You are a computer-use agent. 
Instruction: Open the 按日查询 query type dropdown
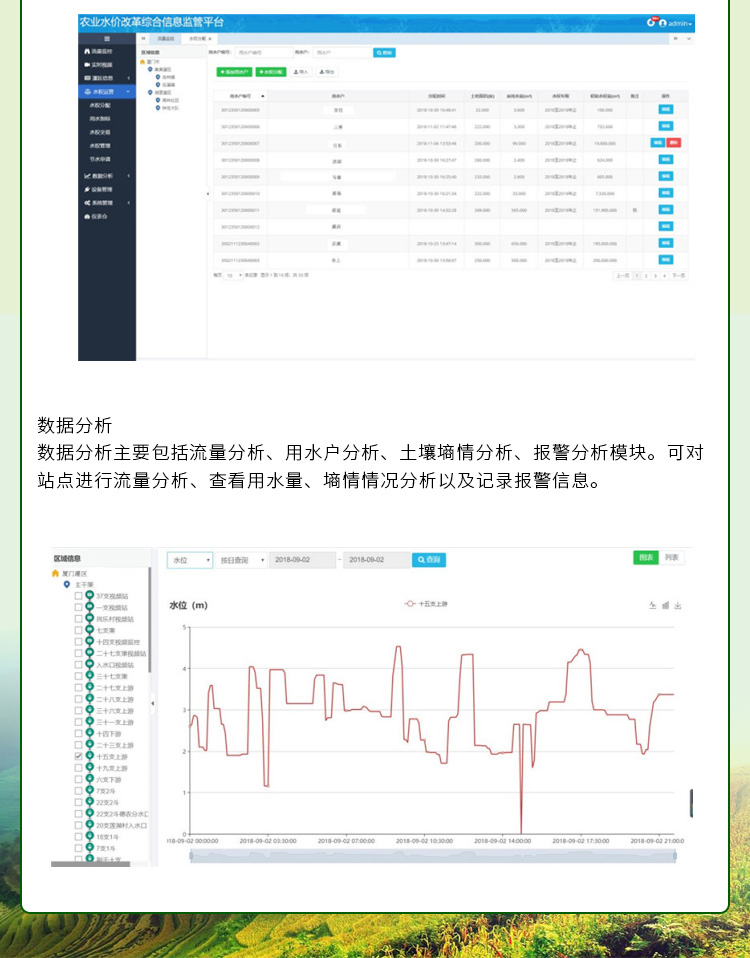point(241,560)
